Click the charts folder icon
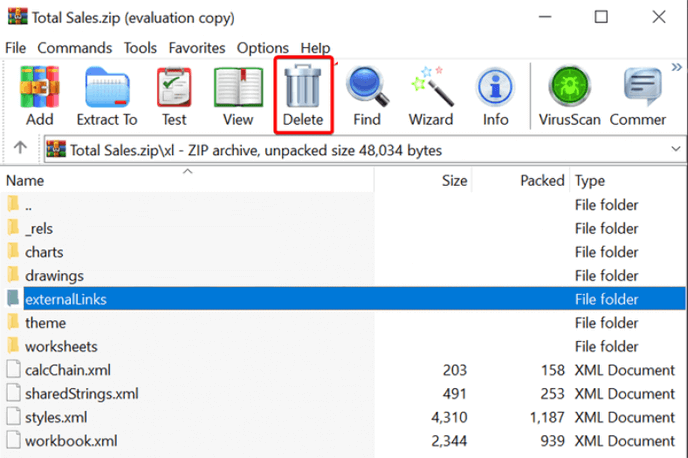Image resolution: width=688 pixels, height=458 pixels. click(x=13, y=251)
